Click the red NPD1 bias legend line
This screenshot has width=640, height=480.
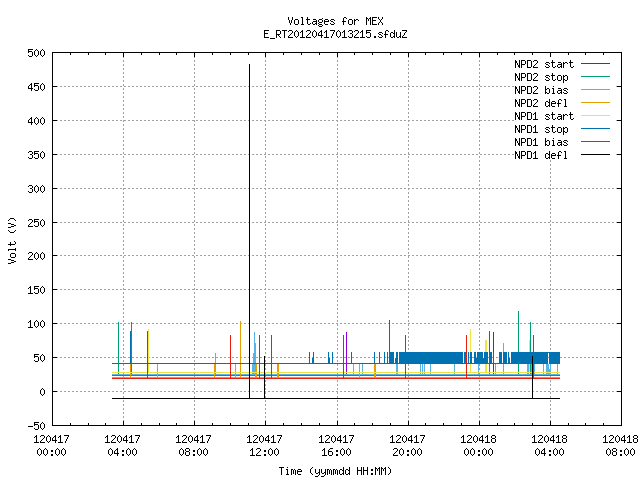pyautogui.click(x=595, y=142)
